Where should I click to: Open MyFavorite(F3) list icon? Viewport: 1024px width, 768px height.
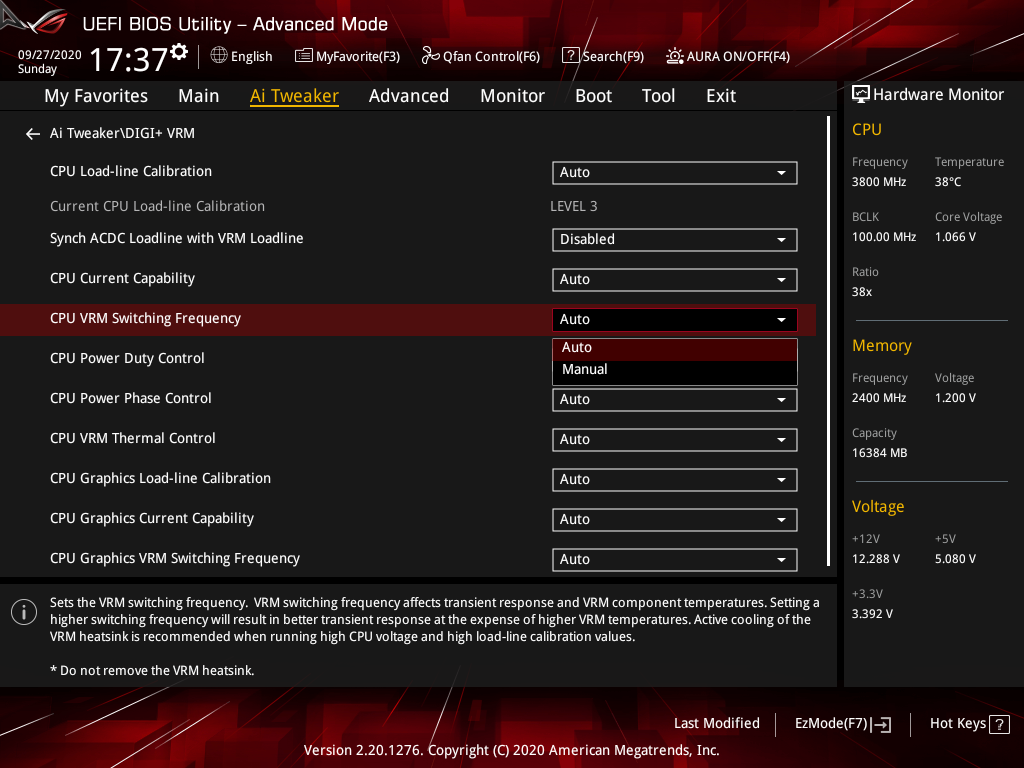[x=303, y=56]
